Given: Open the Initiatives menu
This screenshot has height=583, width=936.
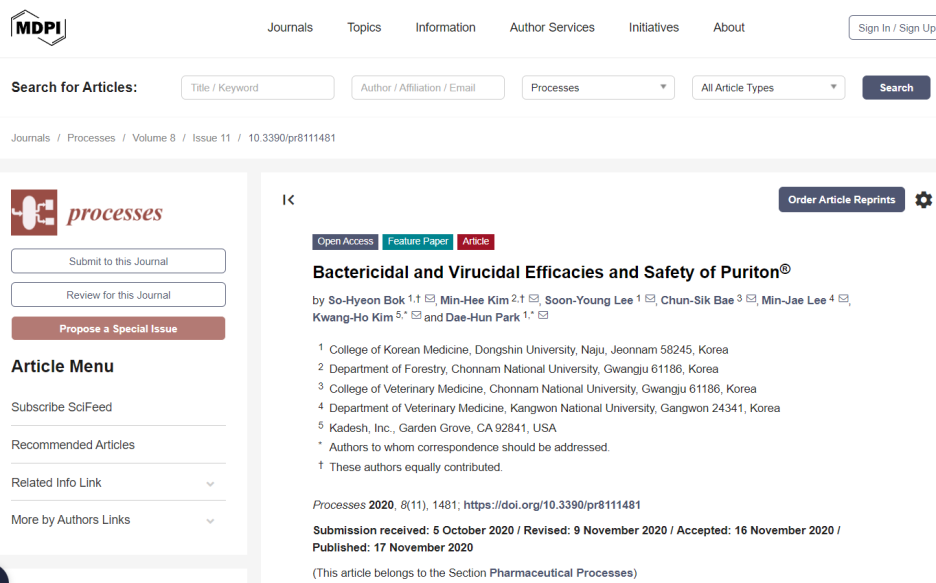Looking at the screenshot, I should 654,27.
